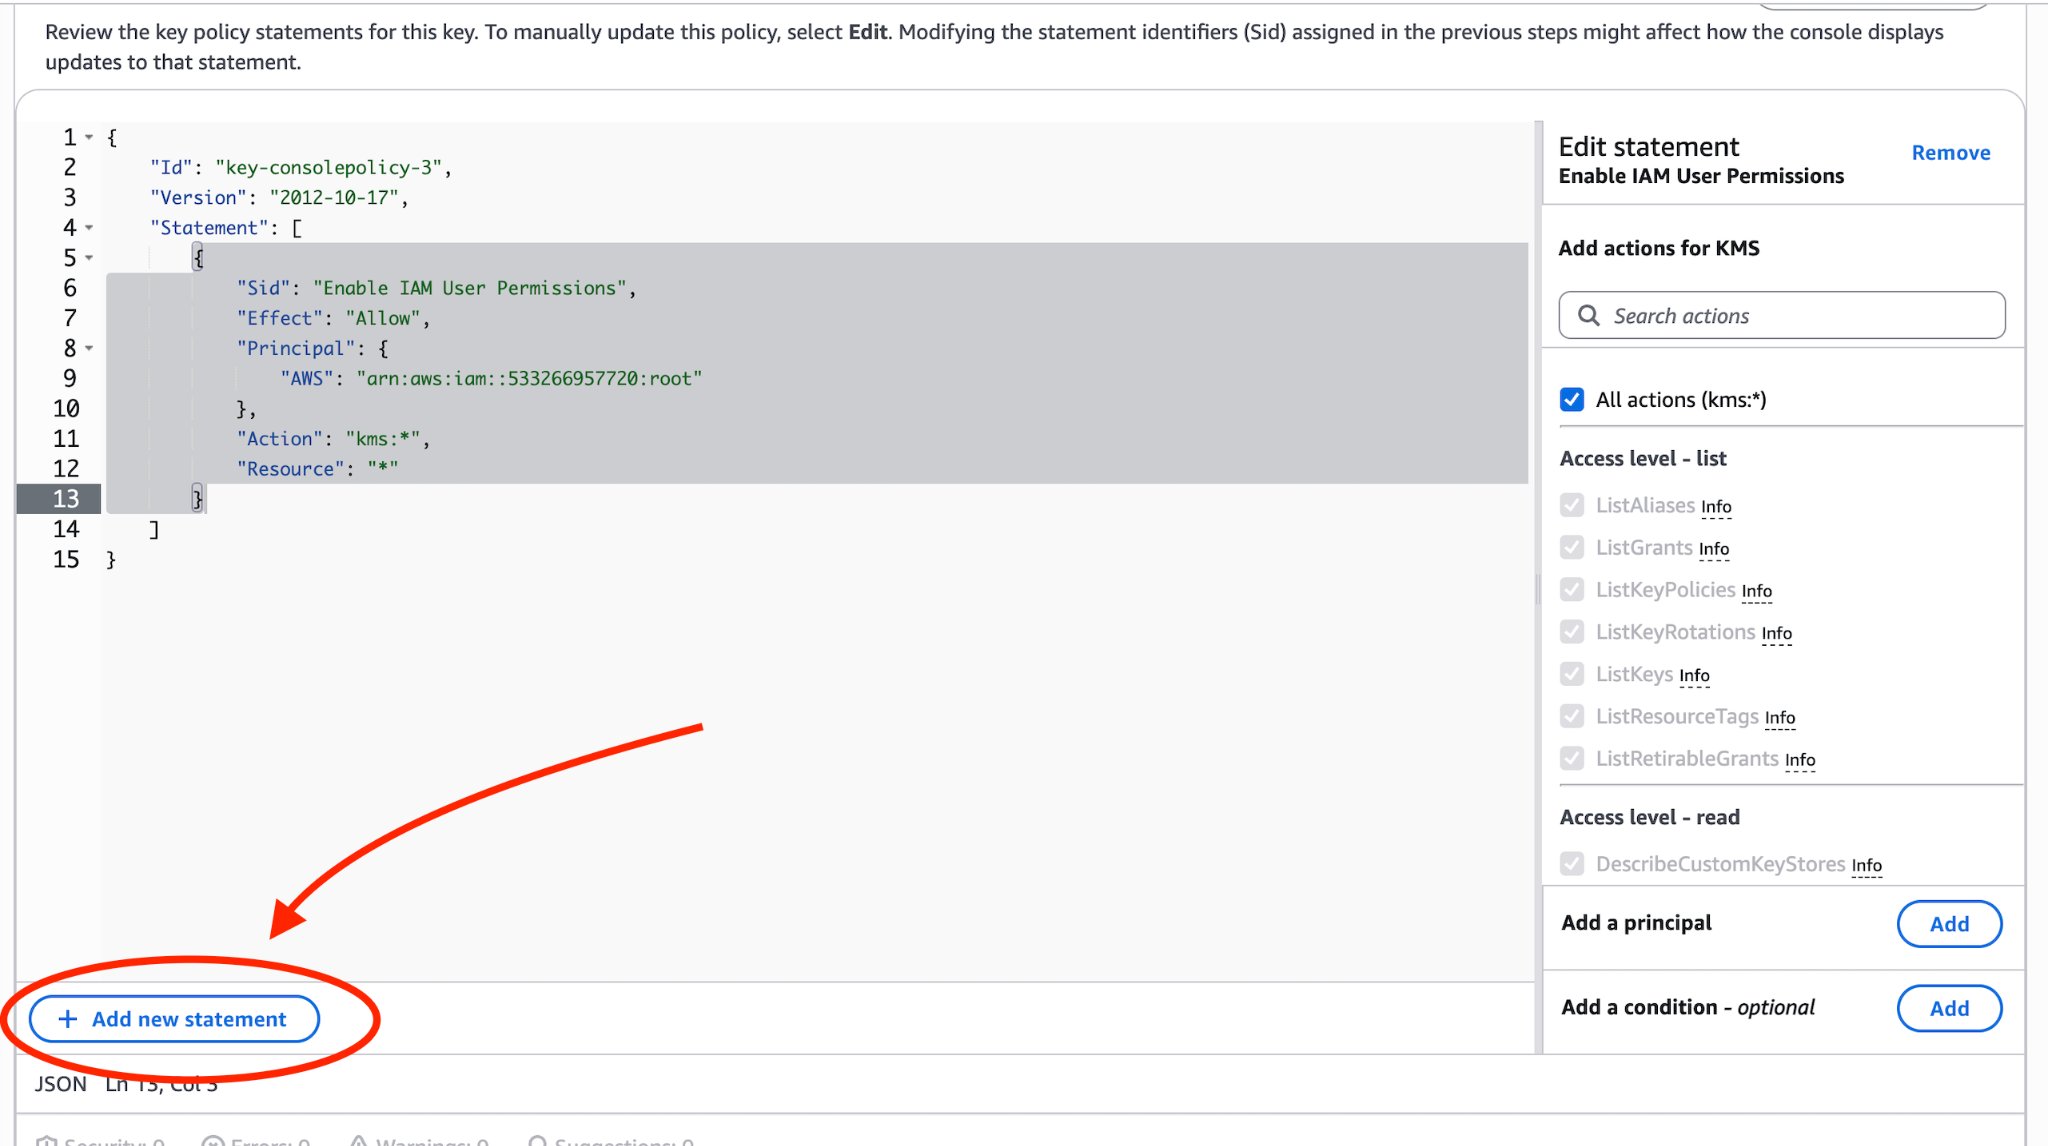Click the "Sid": "Enable IAM User Permissions" line
Viewport: 2048px width, 1146px height.
click(436, 288)
